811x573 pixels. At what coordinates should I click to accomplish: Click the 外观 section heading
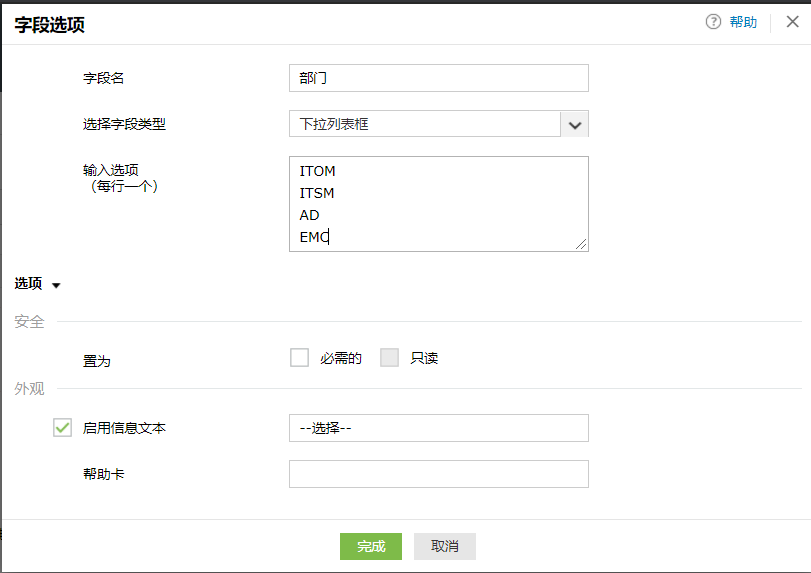29,388
